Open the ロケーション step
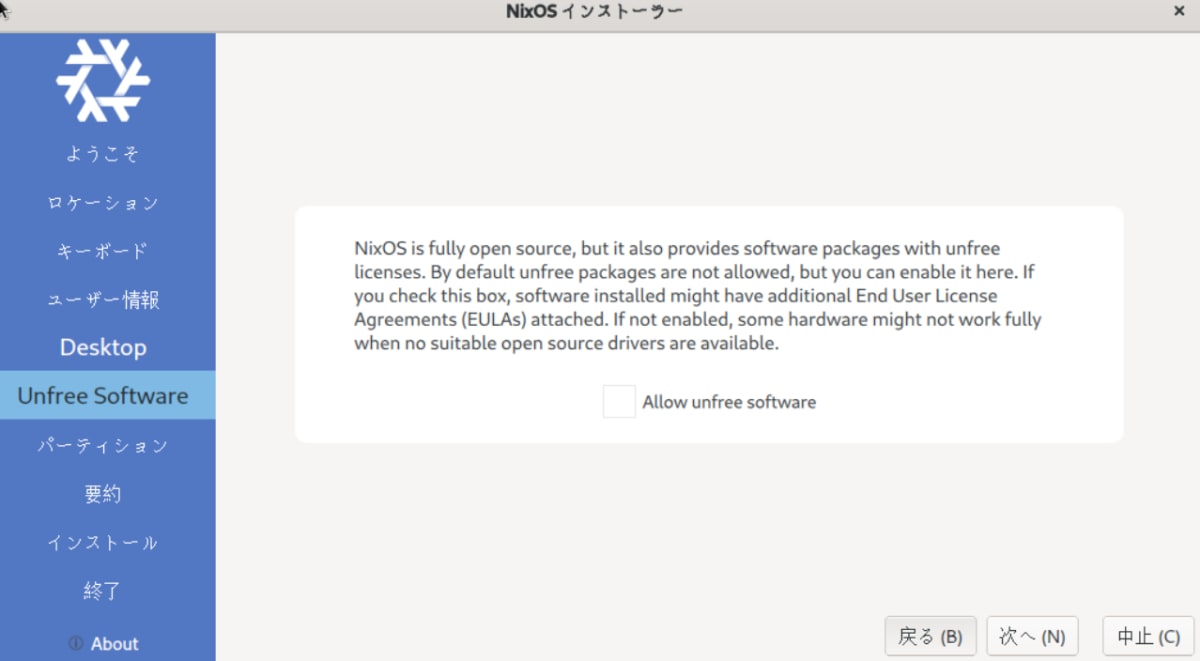The height and width of the screenshot is (661, 1200). tap(103, 202)
